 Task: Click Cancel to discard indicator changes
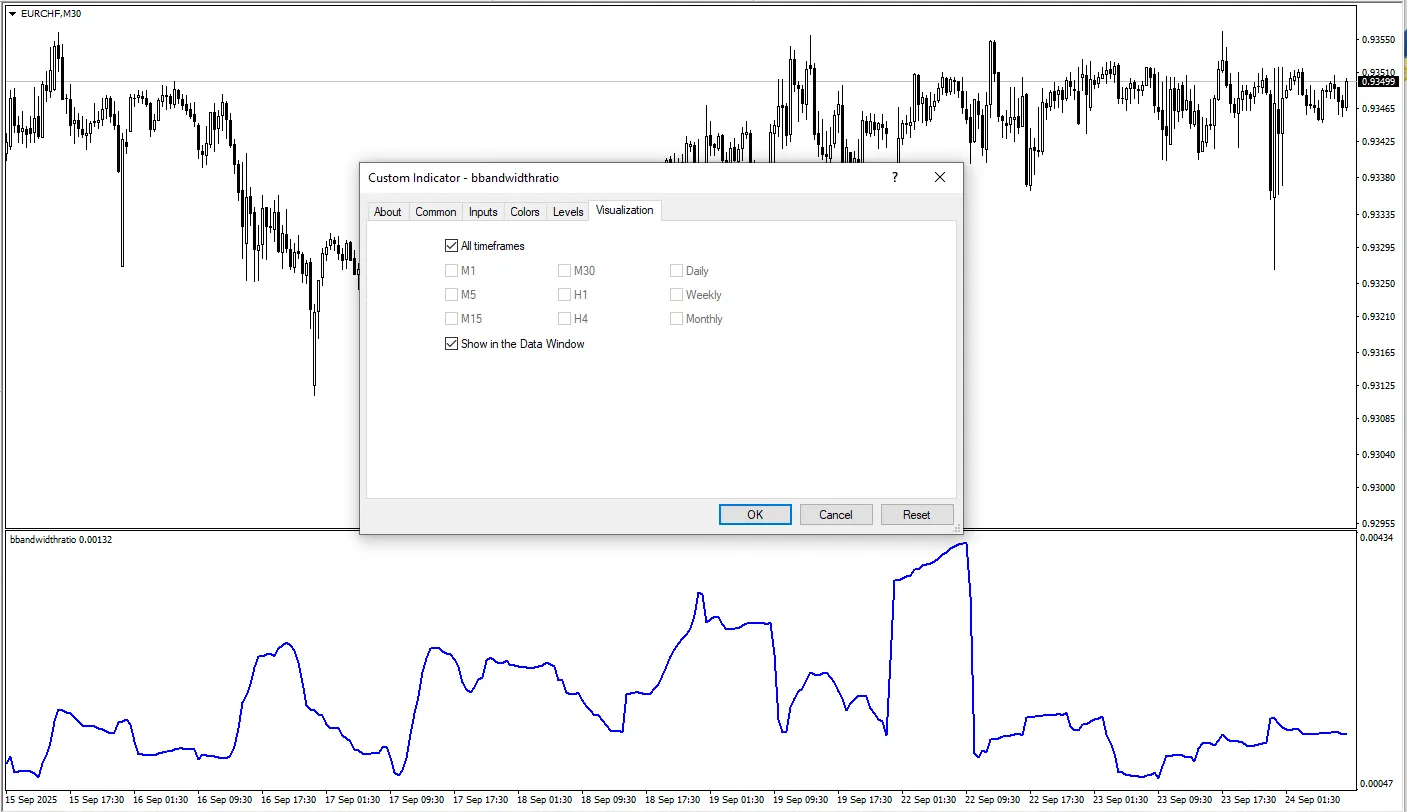click(835, 515)
